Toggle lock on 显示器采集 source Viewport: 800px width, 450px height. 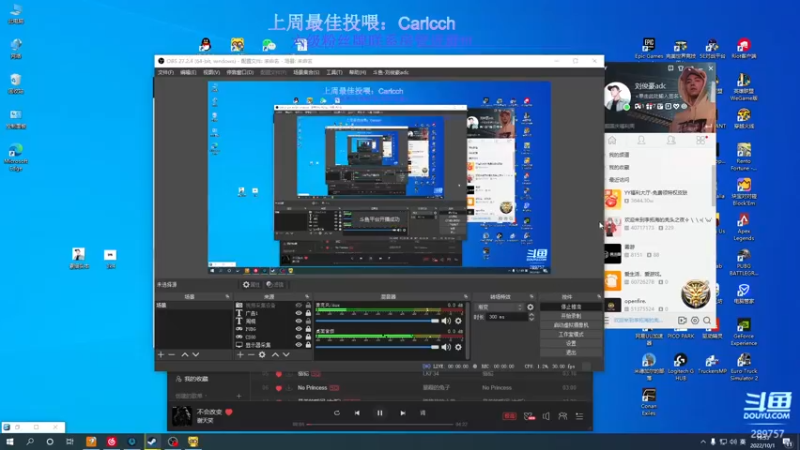click(x=308, y=345)
